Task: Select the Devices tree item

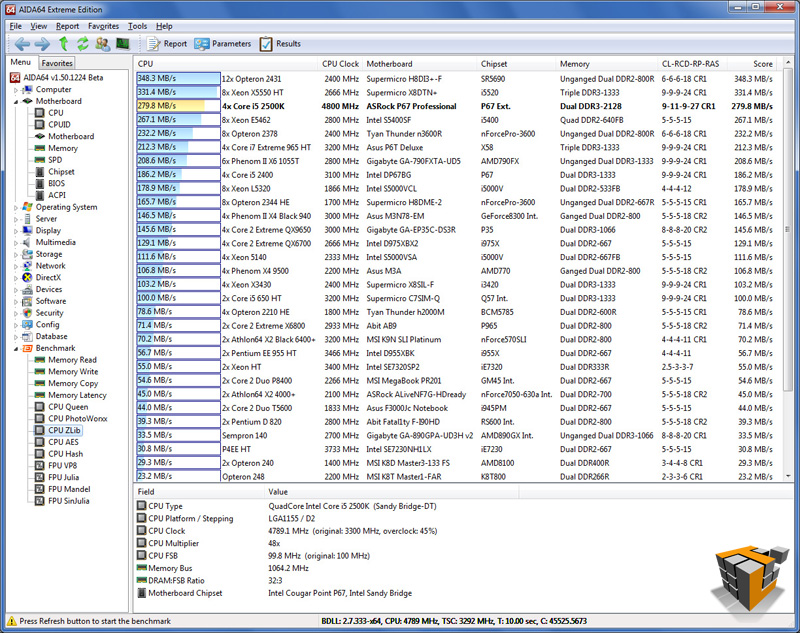Action: [x=49, y=289]
